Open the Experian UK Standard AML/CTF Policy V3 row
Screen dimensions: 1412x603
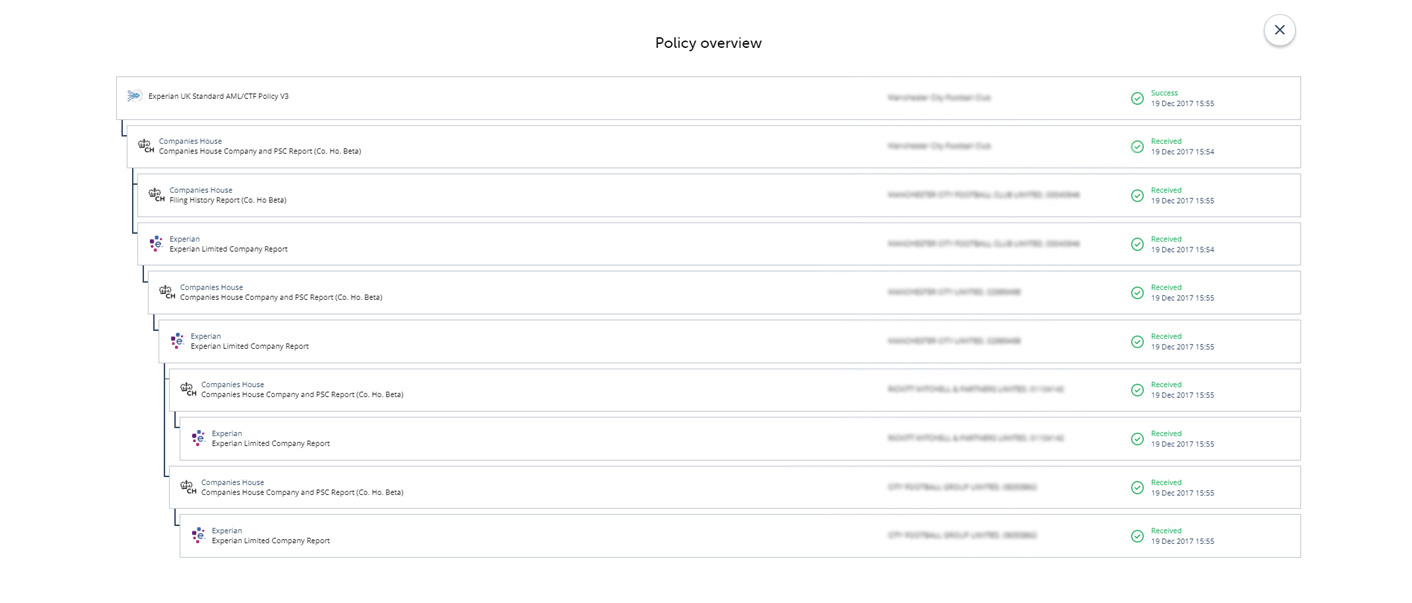[708, 98]
